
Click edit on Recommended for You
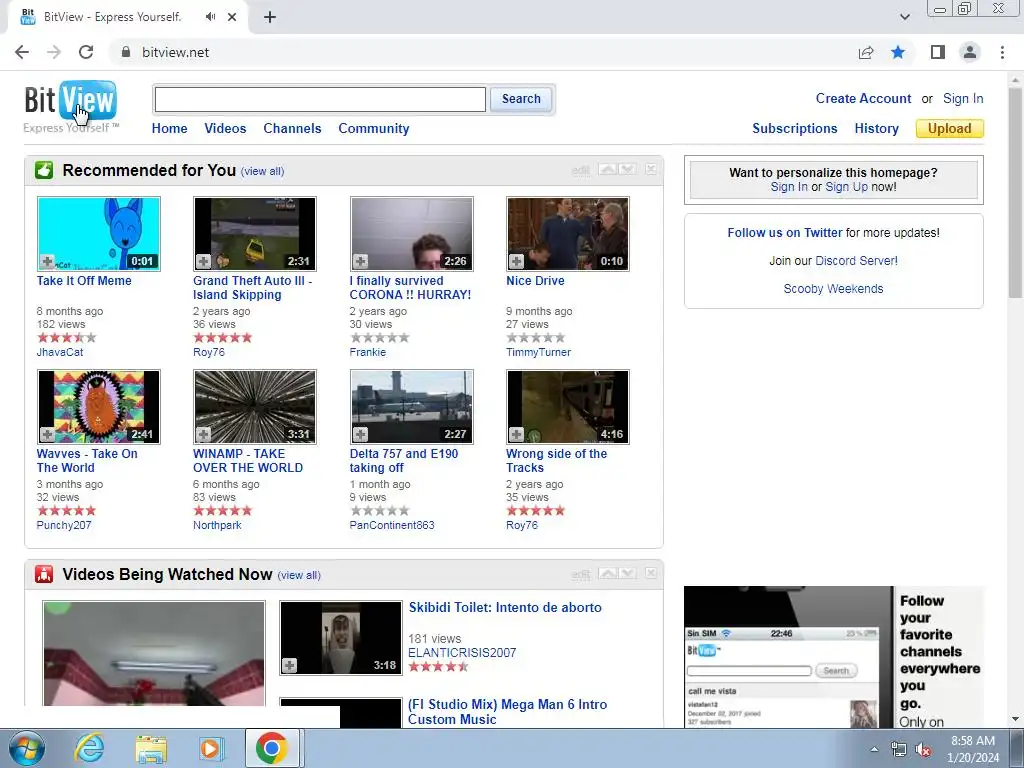pos(581,170)
